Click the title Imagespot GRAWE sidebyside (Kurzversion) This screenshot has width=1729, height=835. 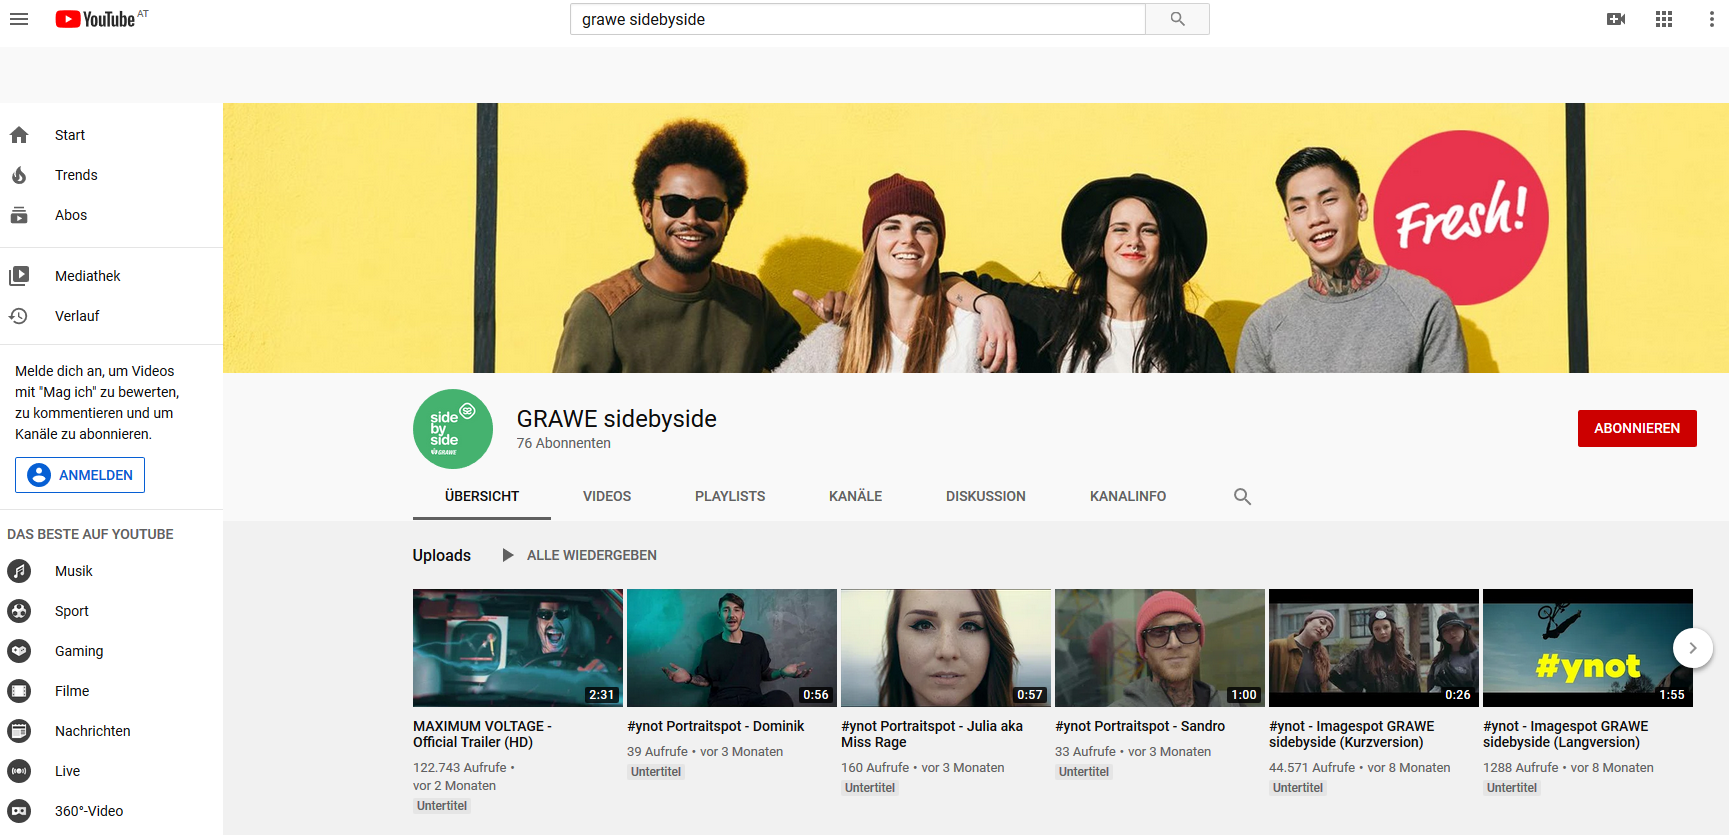pos(1352,734)
